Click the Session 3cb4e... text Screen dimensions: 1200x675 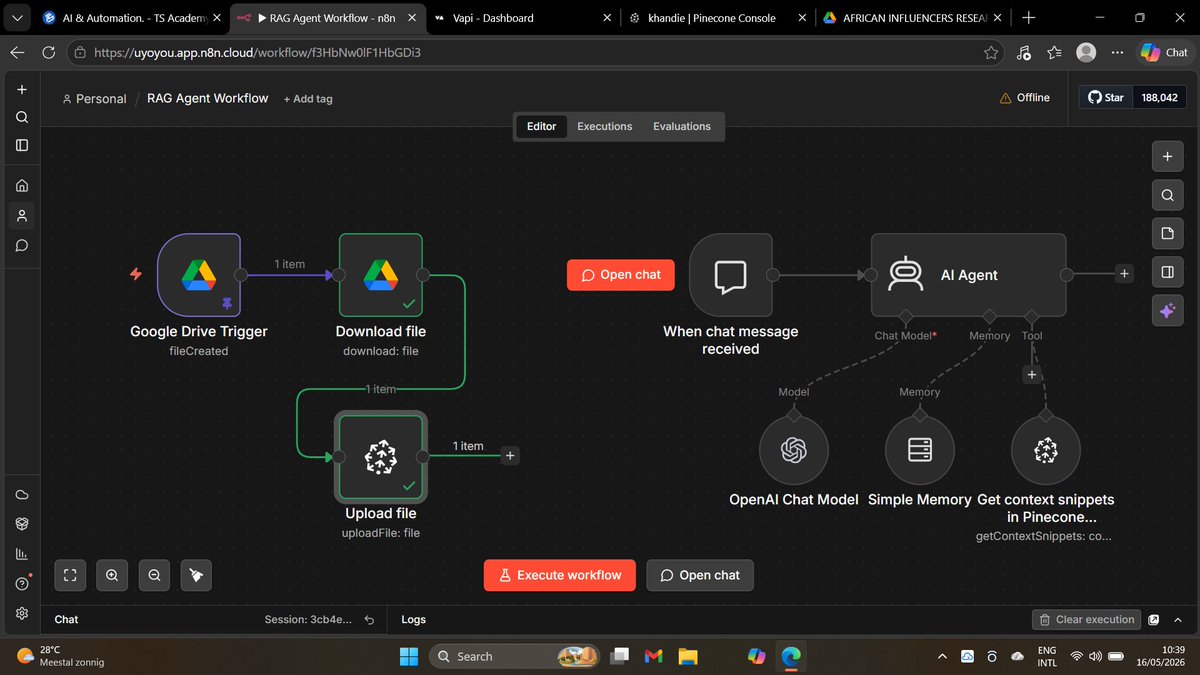pyautogui.click(x=308, y=620)
